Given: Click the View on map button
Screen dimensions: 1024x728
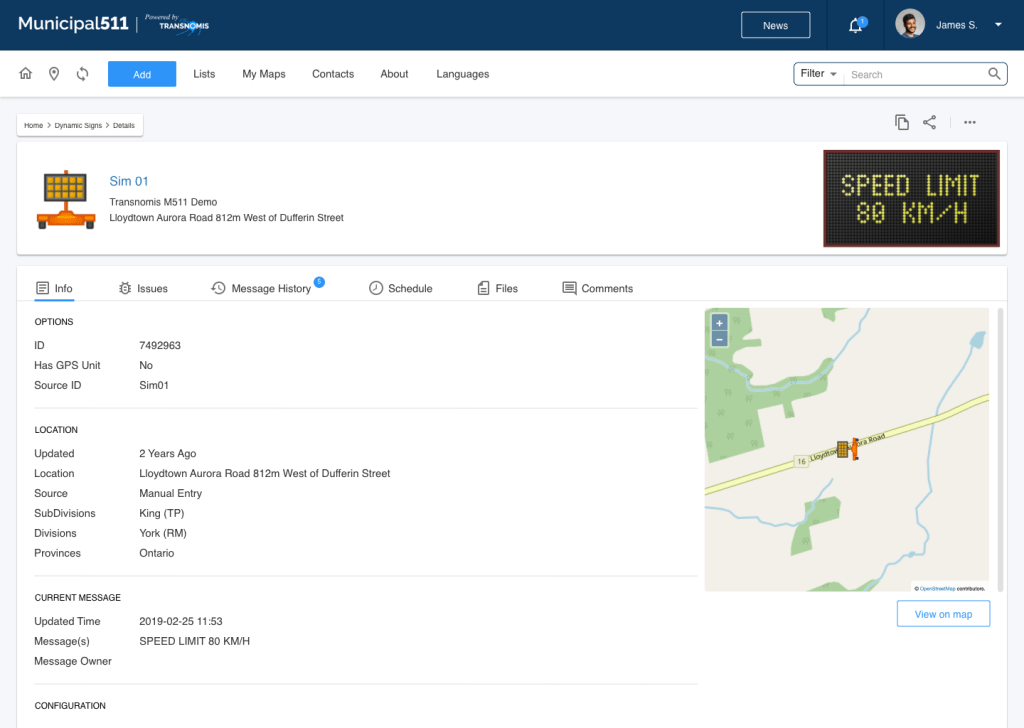Looking at the screenshot, I should click(943, 614).
